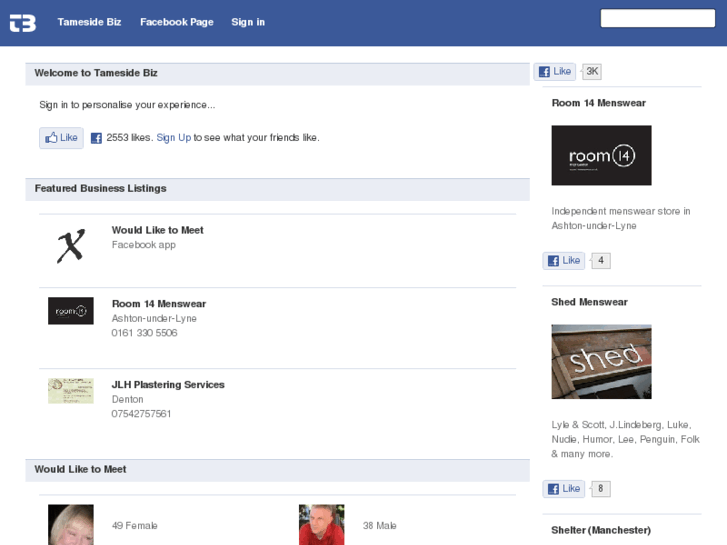Open the 38 Male profile photo
Screen dimensions: 727x545
click(321, 525)
